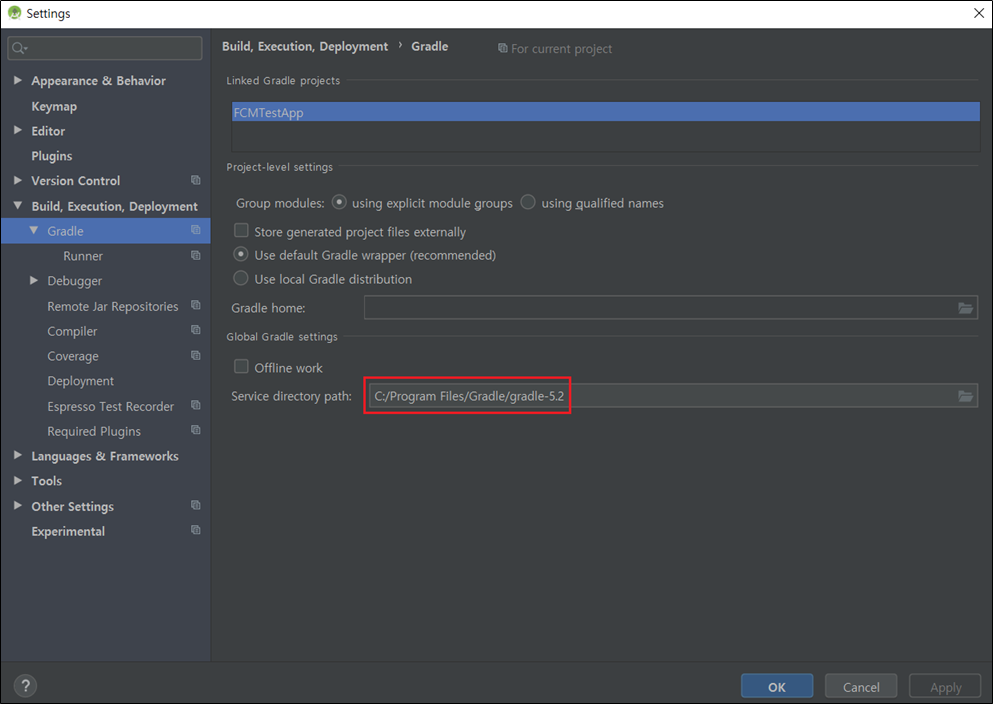The height and width of the screenshot is (704, 993).
Task: Click the For current project icon in header
Action: pyautogui.click(x=502, y=48)
